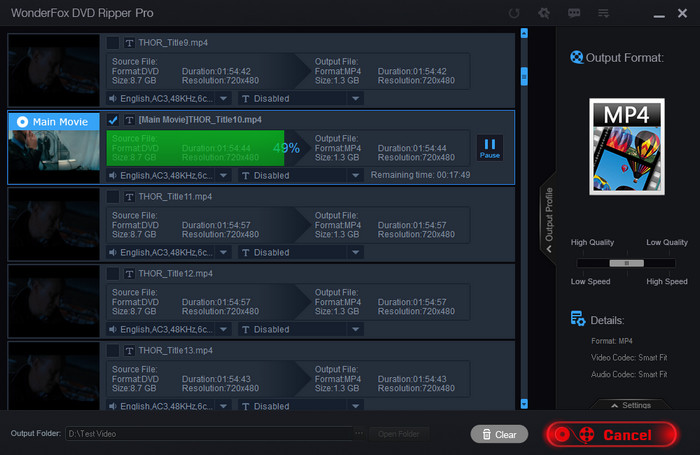This screenshot has width=700, height=455.
Task: Click scrollbar up arrow of title list
Action: point(524,33)
